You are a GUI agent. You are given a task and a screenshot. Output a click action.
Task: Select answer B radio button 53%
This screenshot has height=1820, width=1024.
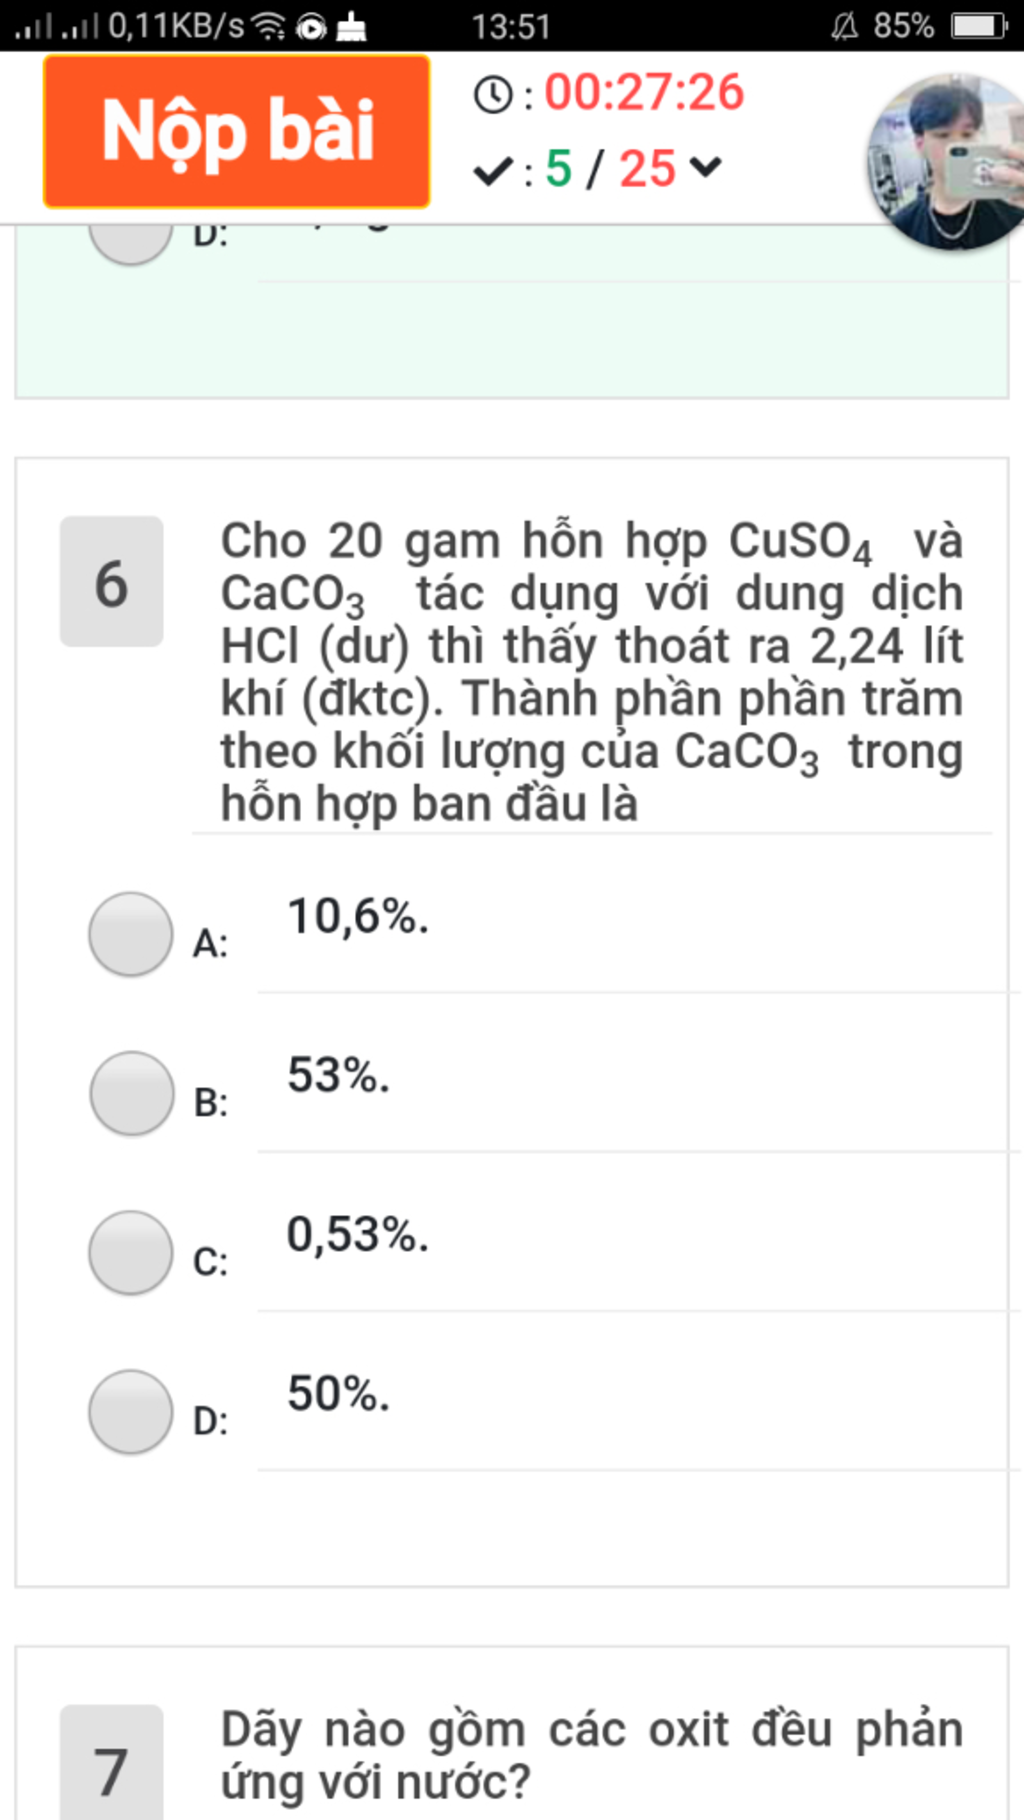click(x=131, y=1093)
